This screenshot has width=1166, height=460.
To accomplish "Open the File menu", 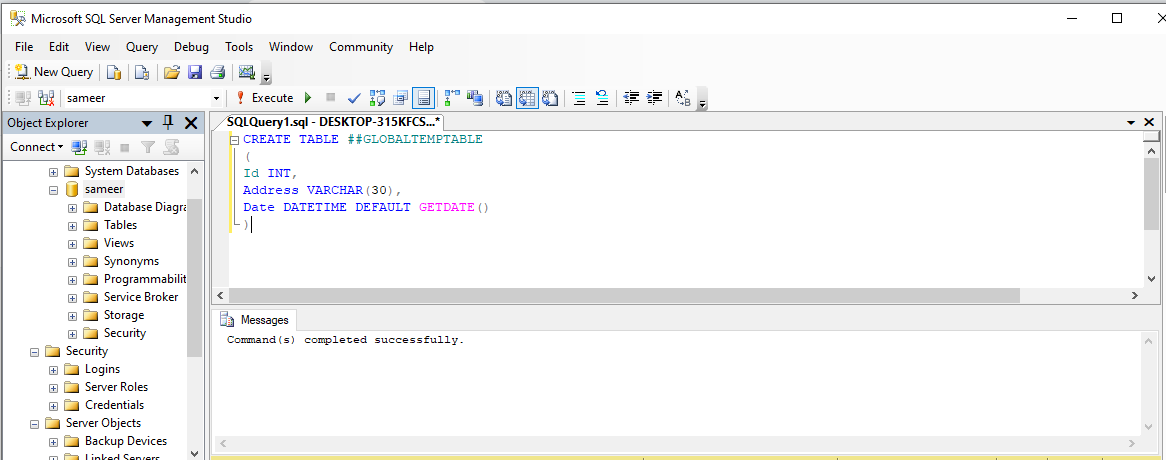I will pos(24,47).
